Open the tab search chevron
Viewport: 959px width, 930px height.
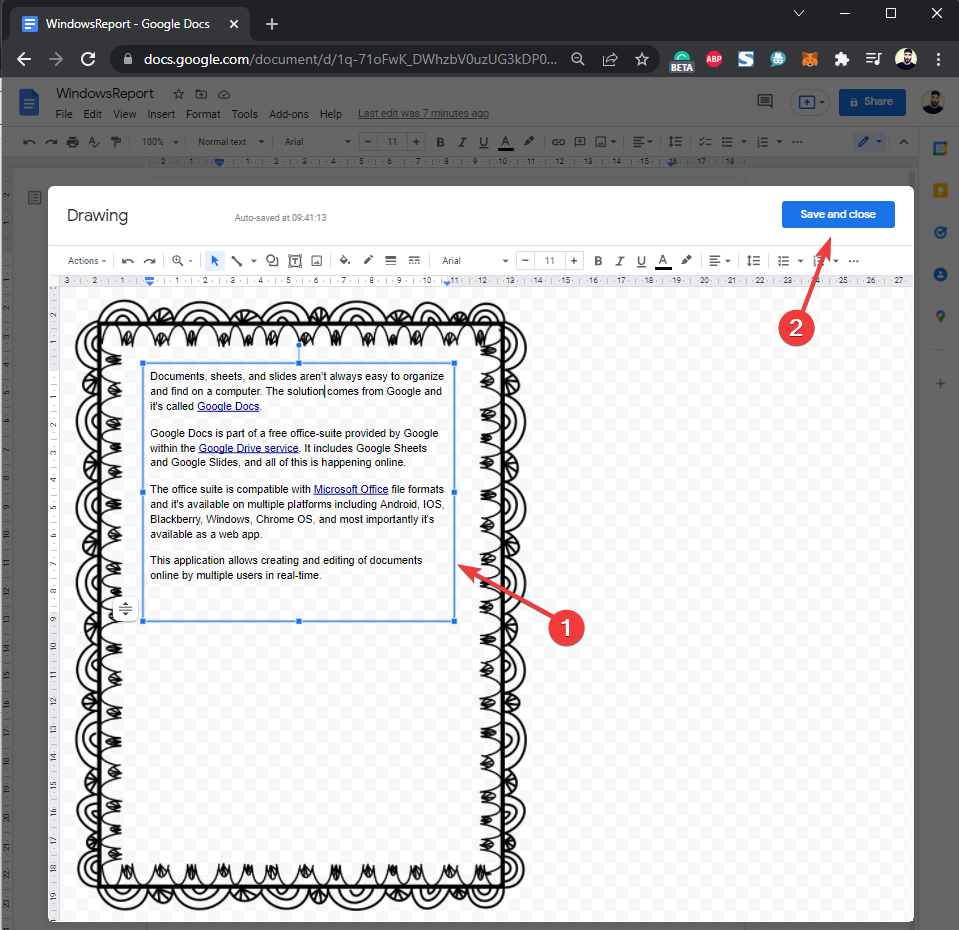799,13
